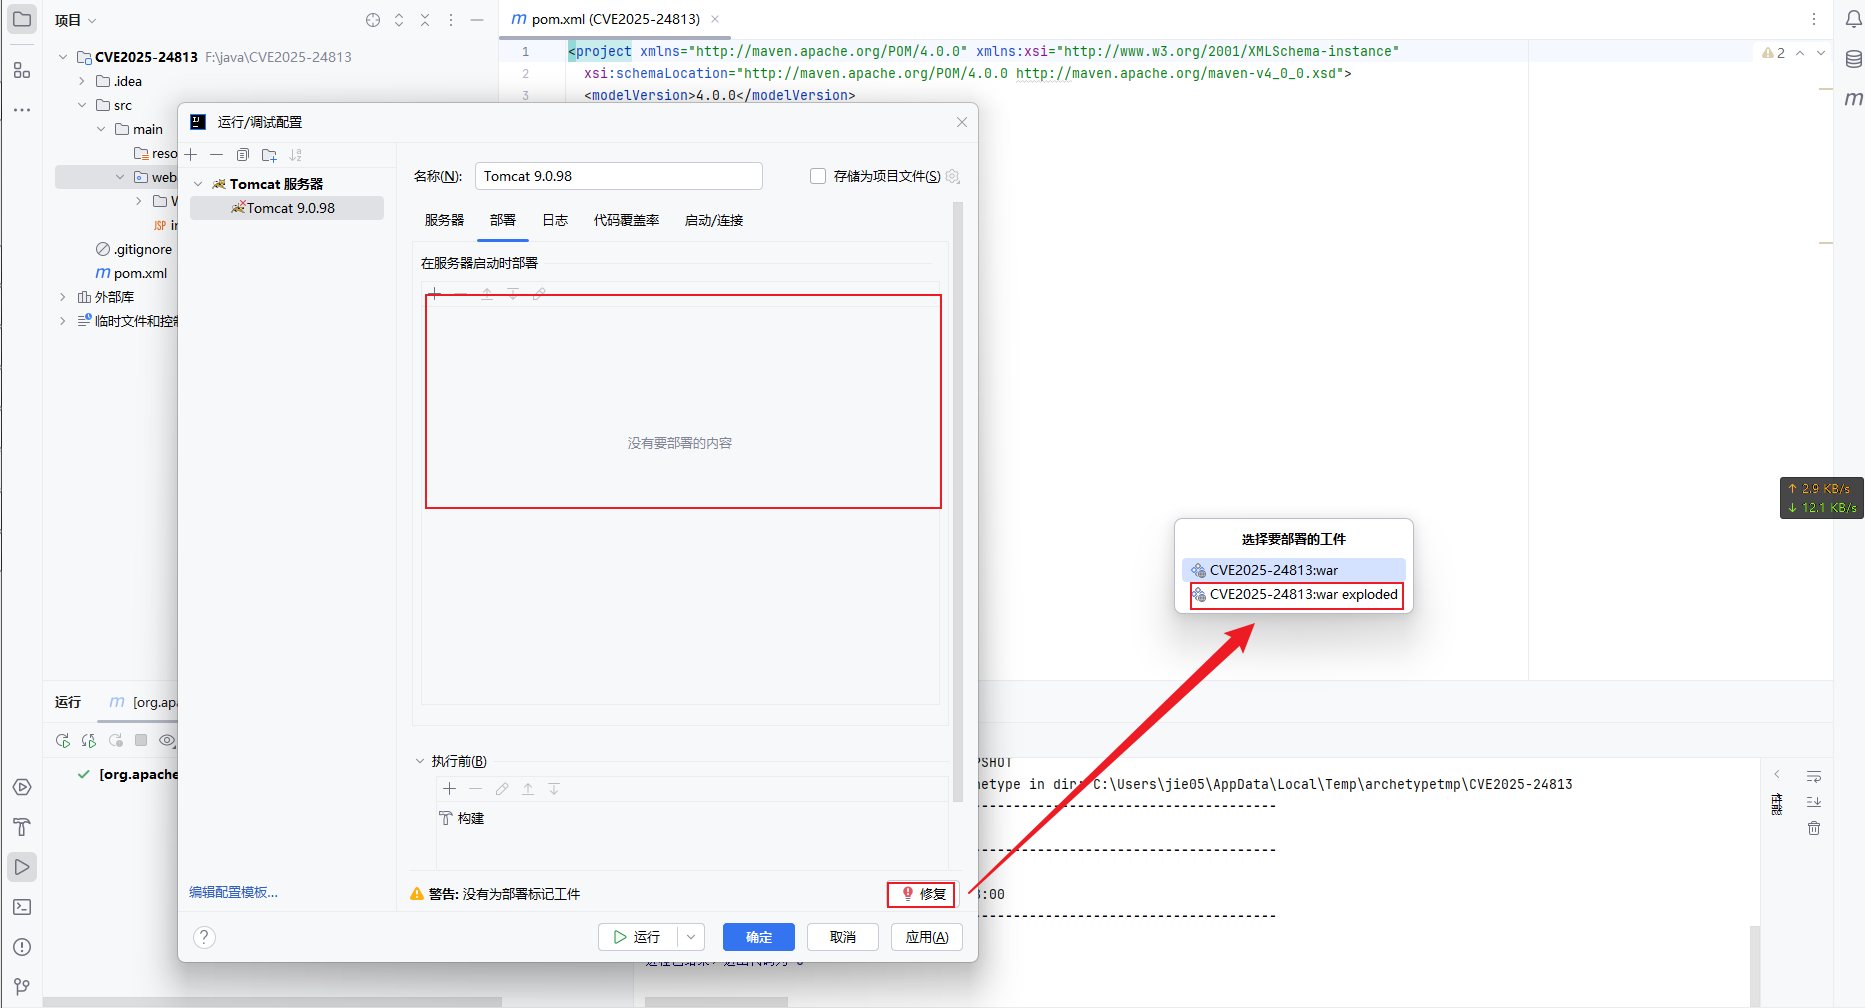Viewport: 1865px width, 1008px height.
Task: Open the Terminal tool window icon
Action: 21,907
